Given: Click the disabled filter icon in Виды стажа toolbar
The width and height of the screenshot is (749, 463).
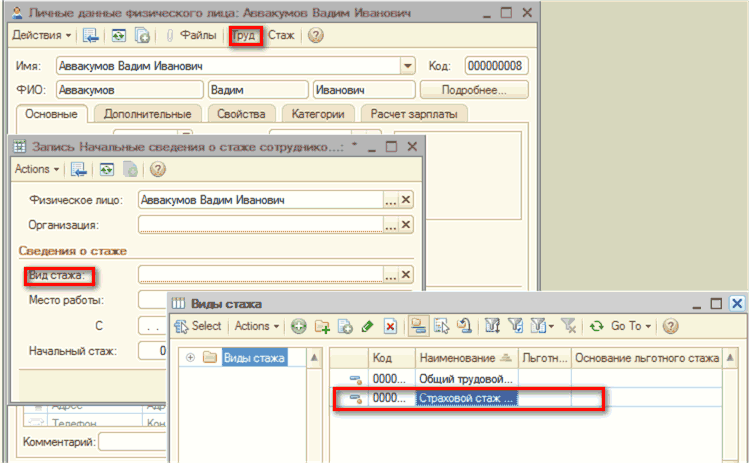Looking at the screenshot, I should pos(569,326).
